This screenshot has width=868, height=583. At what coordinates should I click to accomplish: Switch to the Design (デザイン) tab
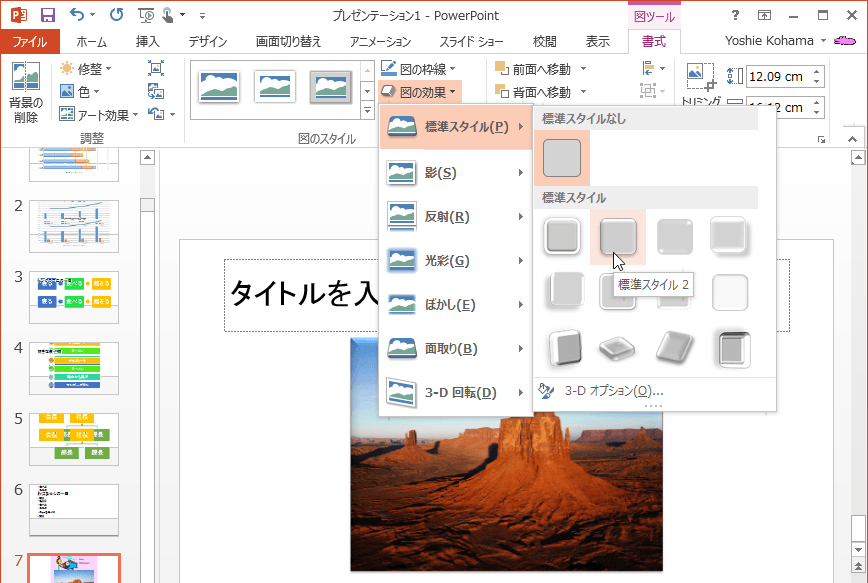[x=208, y=42]
